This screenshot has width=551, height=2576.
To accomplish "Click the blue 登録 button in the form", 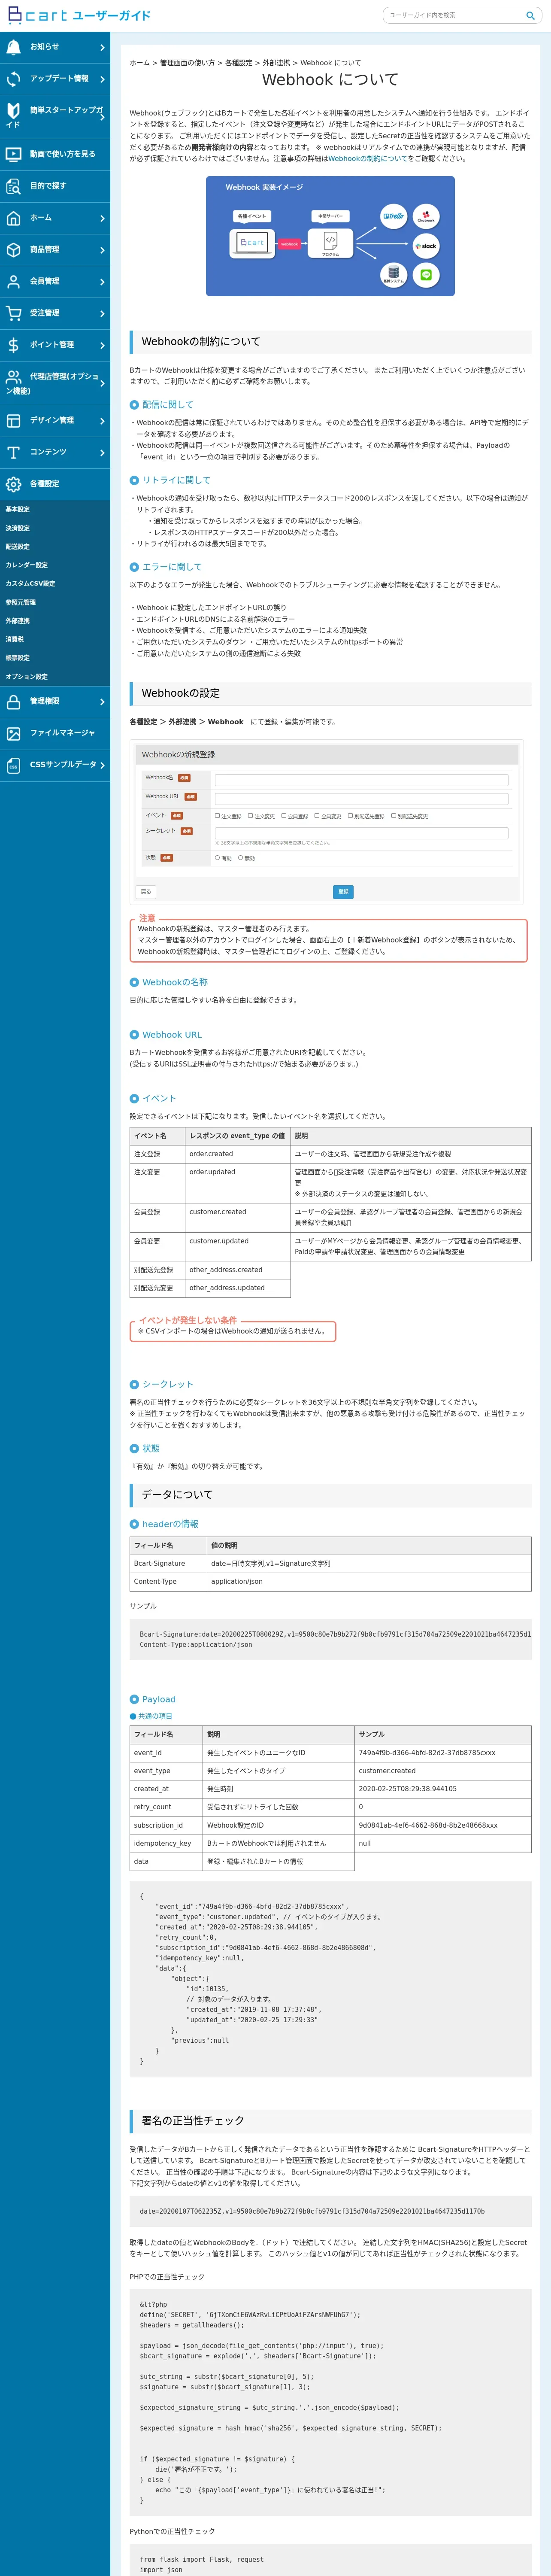I will coord(343,892).
